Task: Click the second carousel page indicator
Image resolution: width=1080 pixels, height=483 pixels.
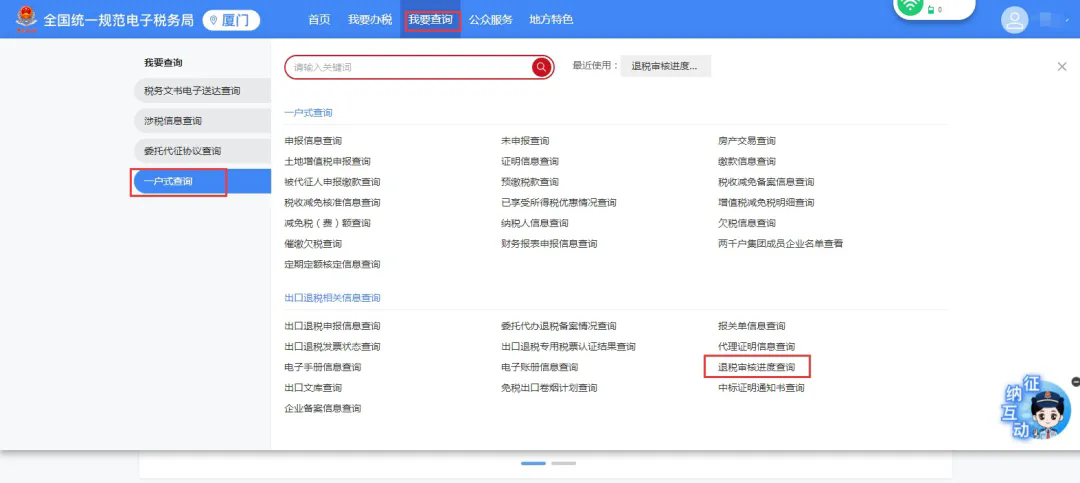Action: coord(564,463)
